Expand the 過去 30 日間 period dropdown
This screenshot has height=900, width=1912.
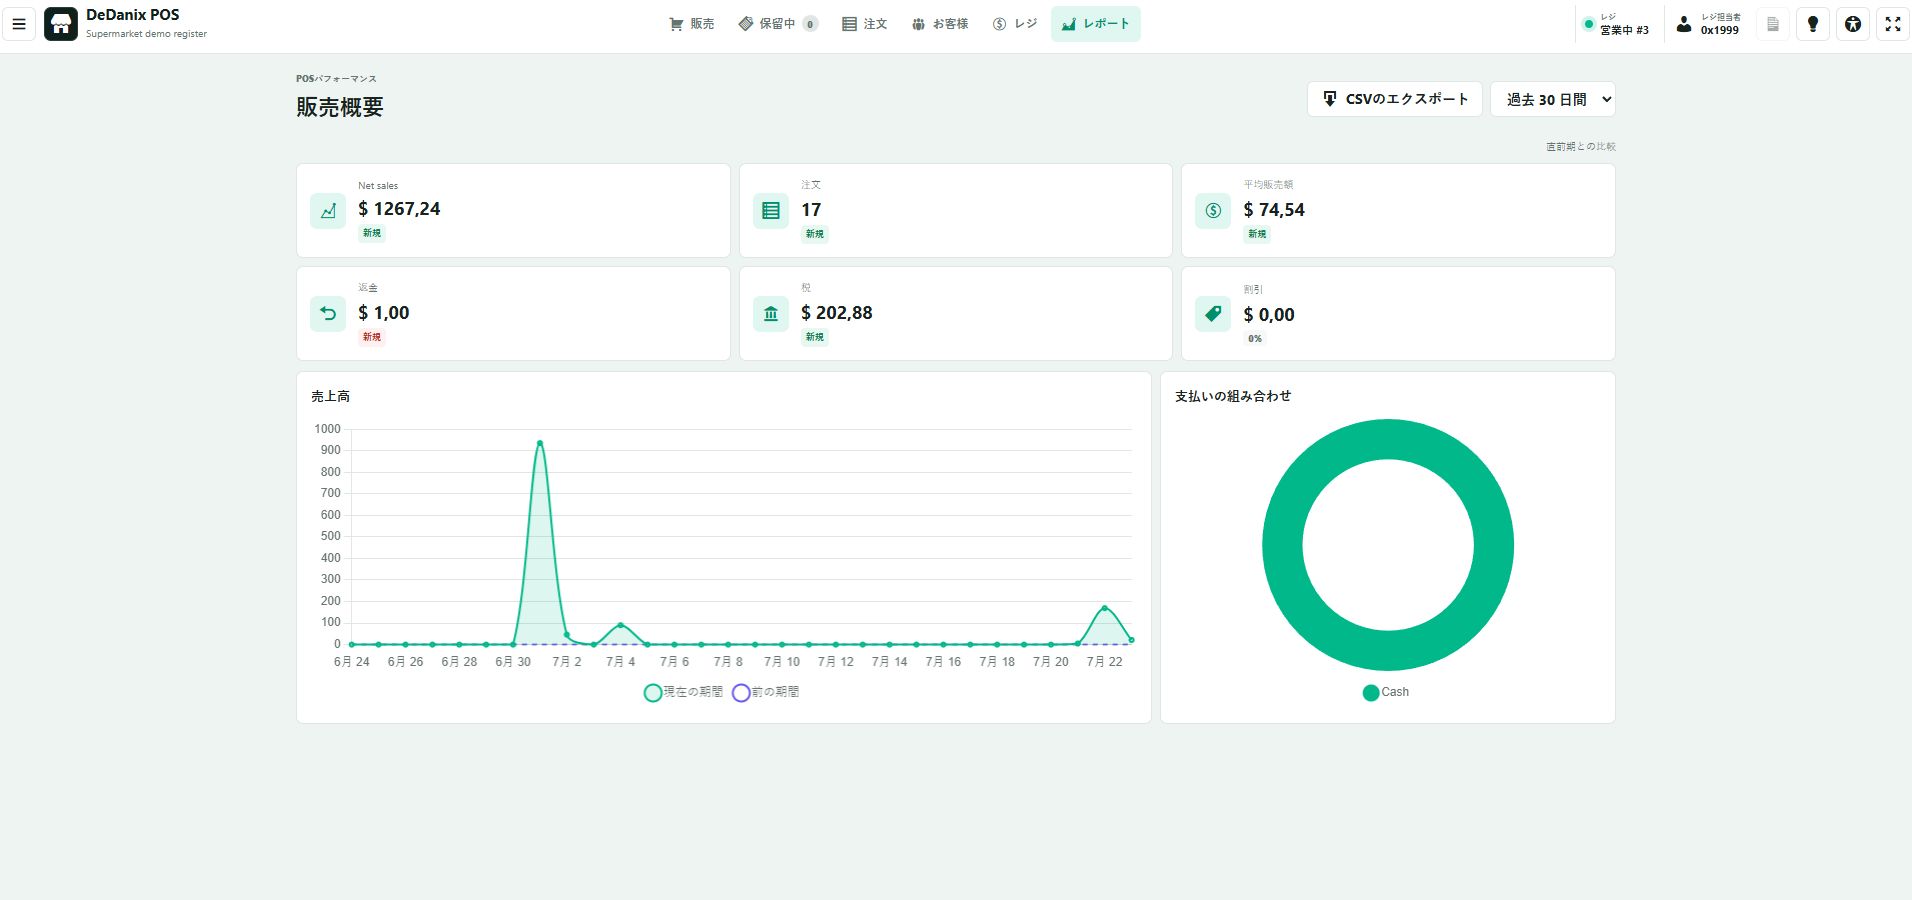click(1553, 99)
